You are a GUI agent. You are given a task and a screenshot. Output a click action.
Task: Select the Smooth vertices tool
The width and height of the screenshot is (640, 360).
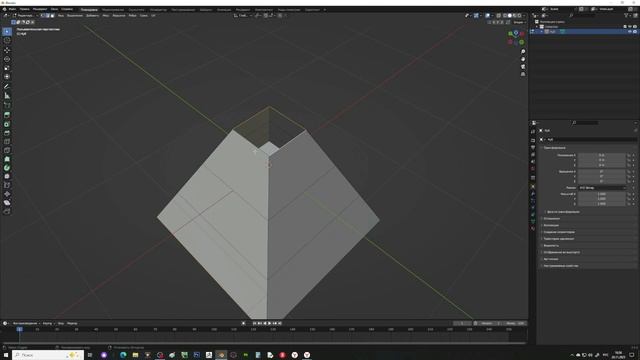pyautogui.click(x=7, y=176)
